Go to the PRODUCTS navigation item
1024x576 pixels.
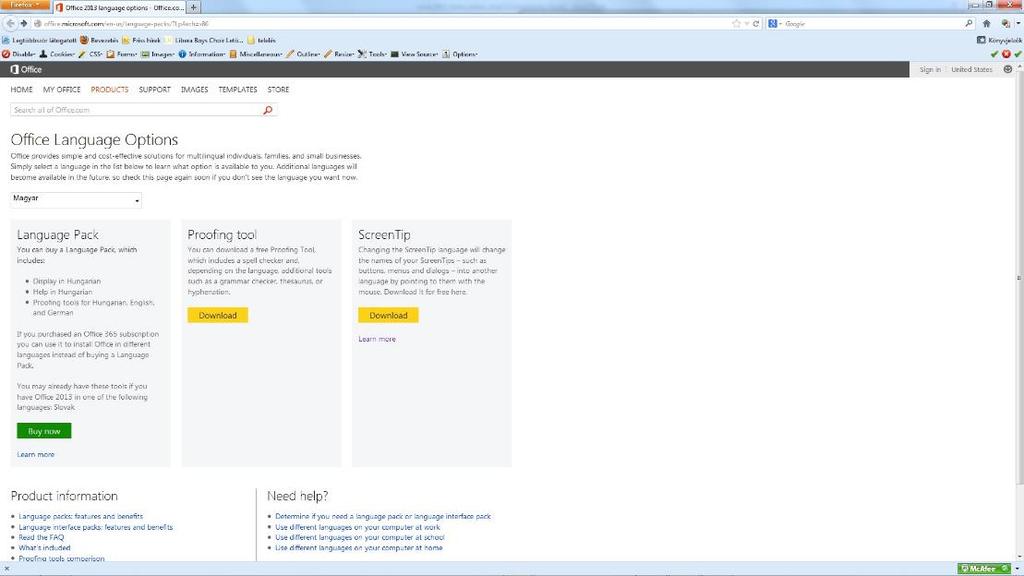pos(110,89)
